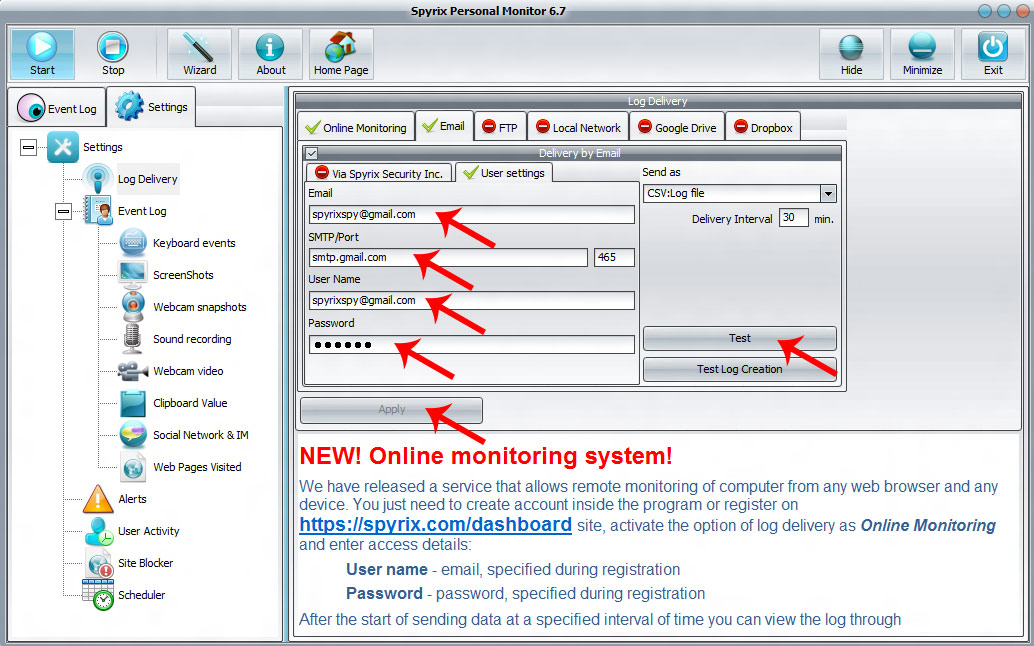Image resolution: width=1034 pixels, height=646 pixels.
Task: Open the Local Network delivery tab
Action: click(x=578, y=127)
